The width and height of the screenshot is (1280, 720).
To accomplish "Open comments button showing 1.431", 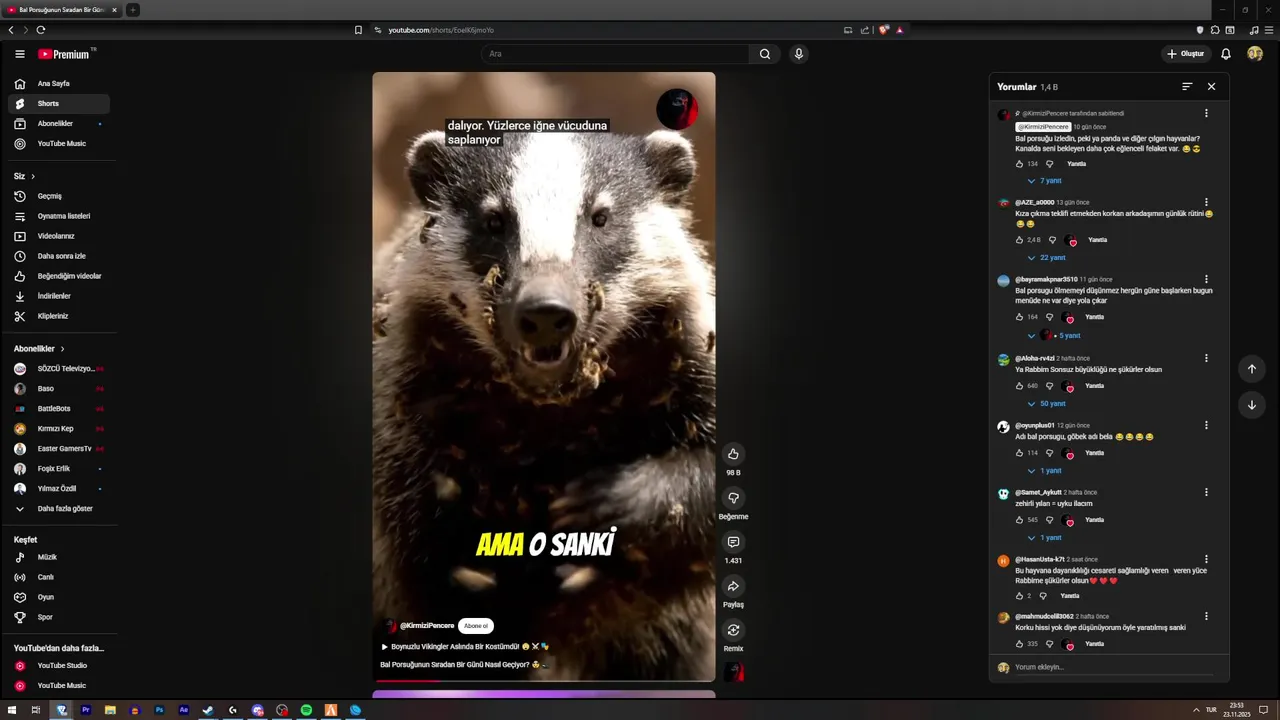I will (733, 542).
